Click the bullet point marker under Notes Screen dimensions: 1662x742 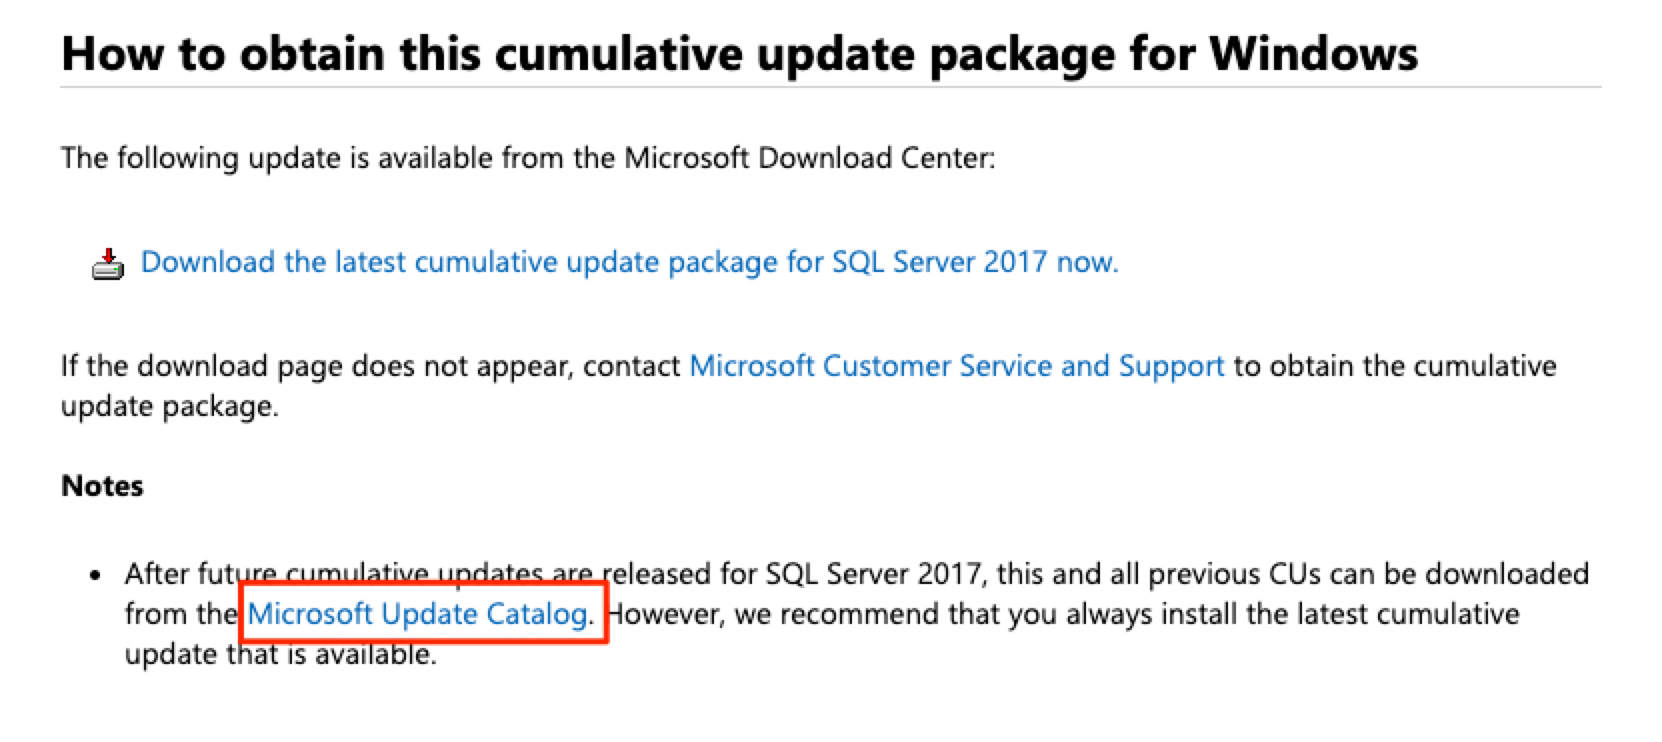pyautogui.click(x=95, y=576)
